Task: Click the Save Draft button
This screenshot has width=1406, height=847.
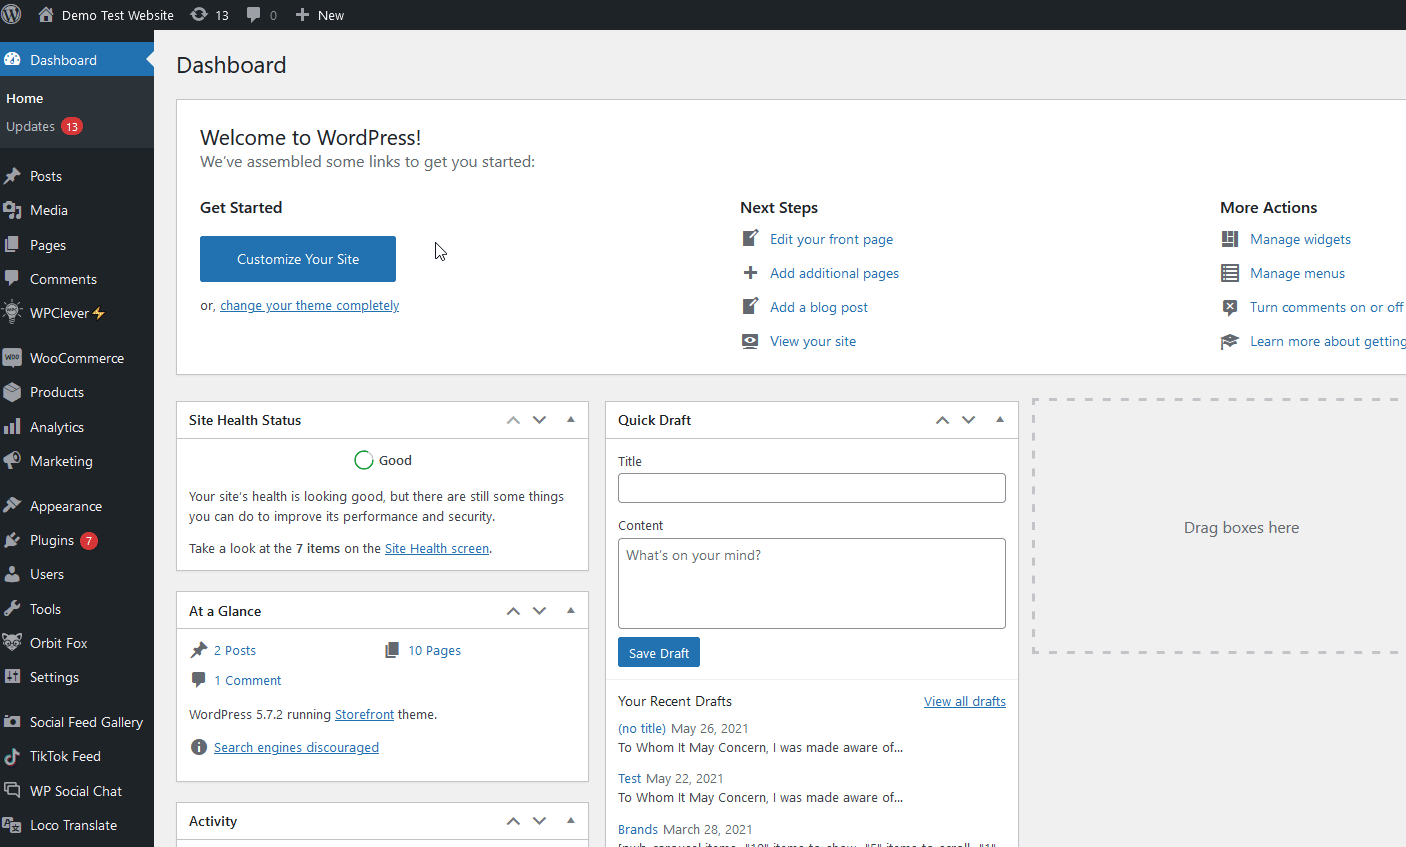Action: click(659, 652)
